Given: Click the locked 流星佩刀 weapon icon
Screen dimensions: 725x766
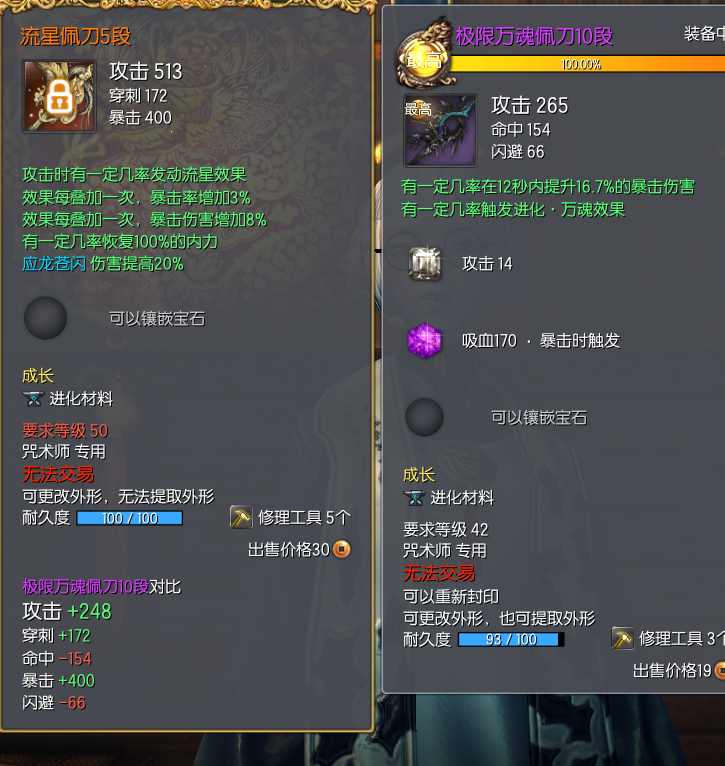Looking at the screenshot, I should pos(59,96).
